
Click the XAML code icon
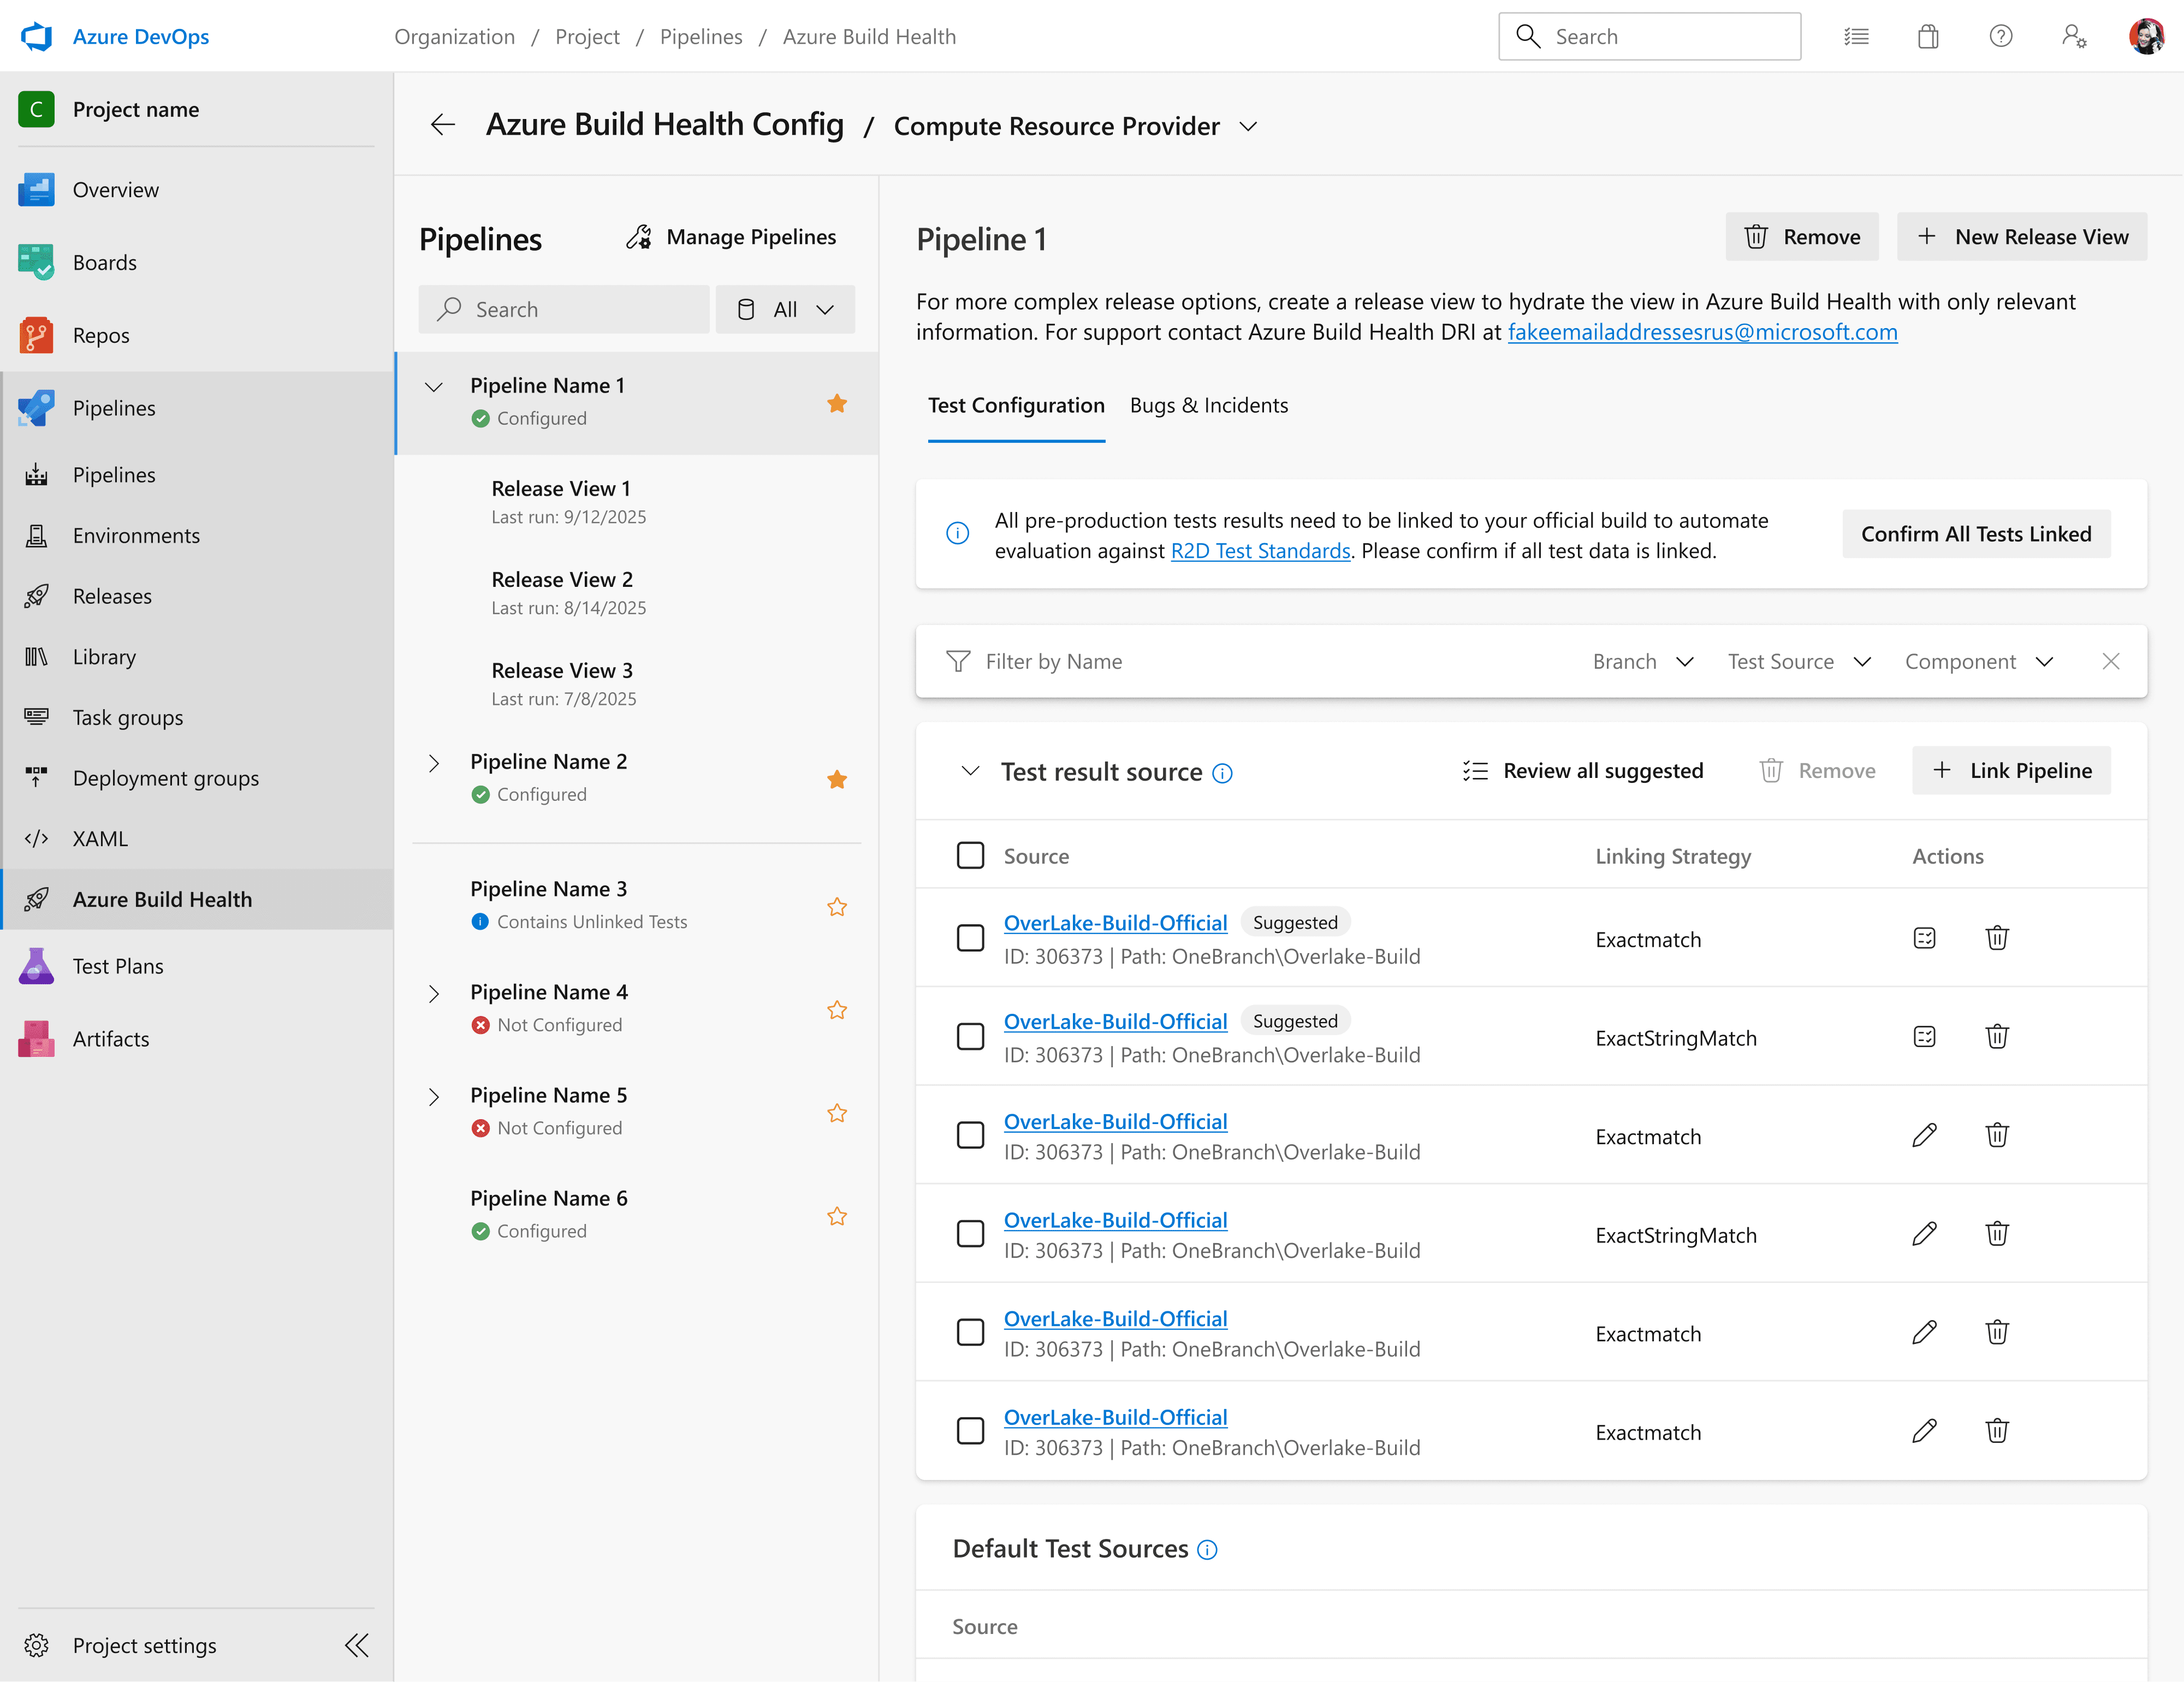(36, 839)
